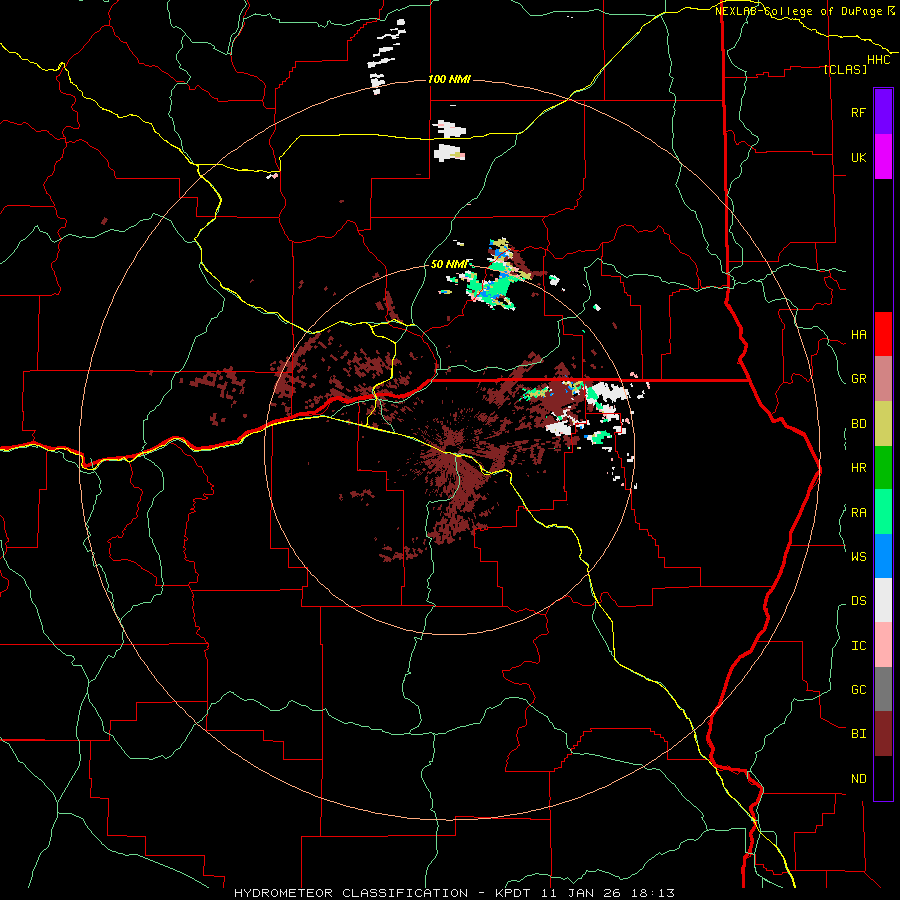The height and width of the screenshot is (900, 900).
Task: Click the brown BI legend color swatch
Action: 883,734
